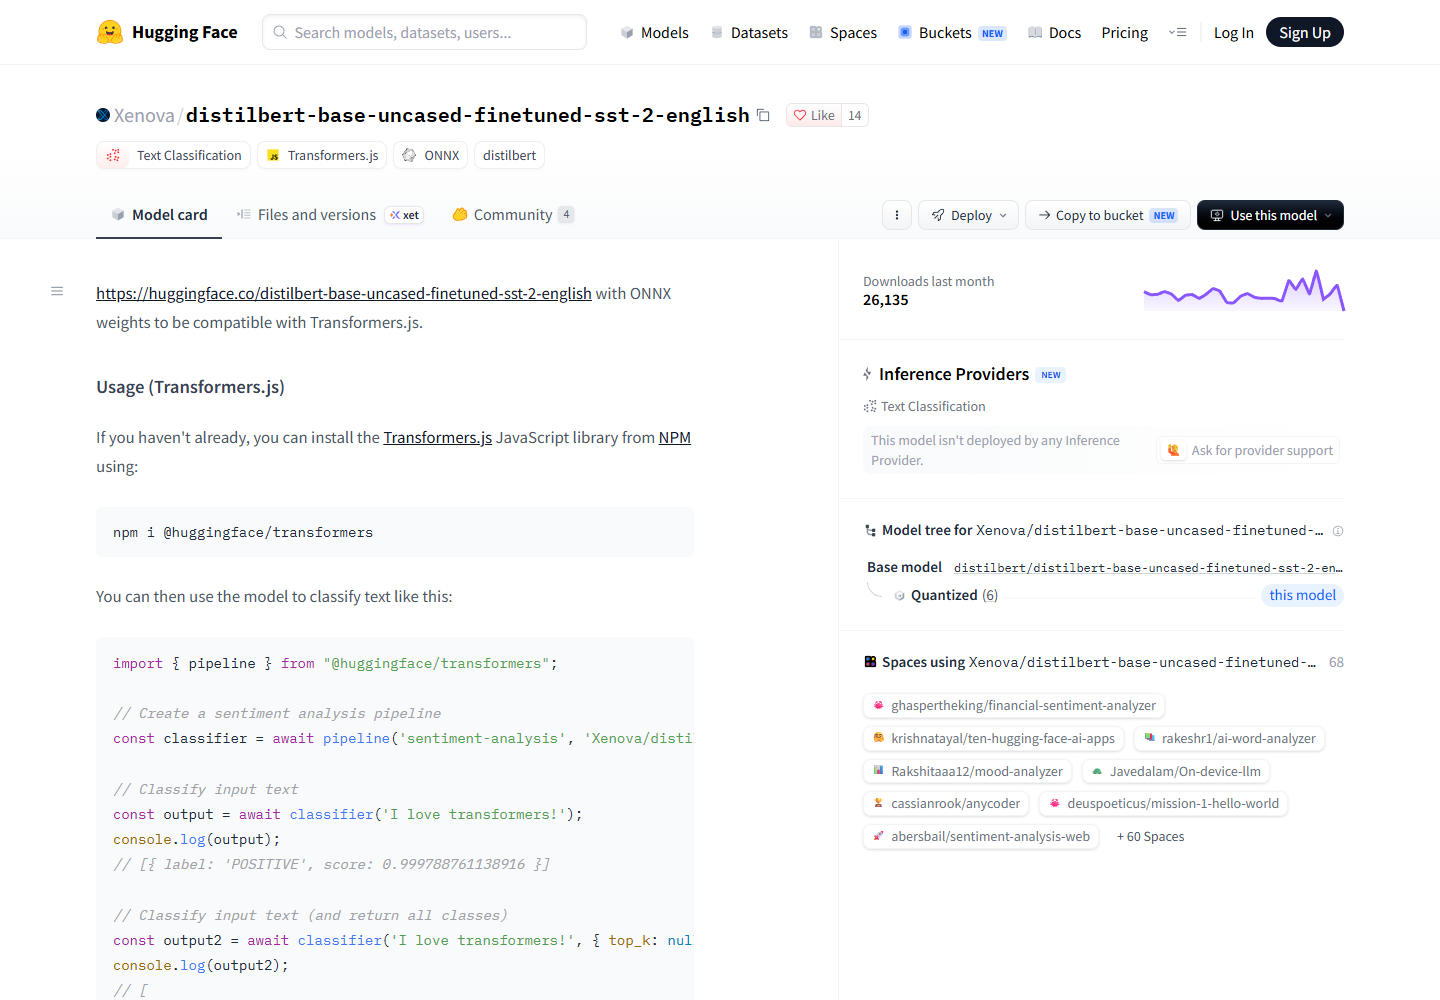Open the Files and versions tab
Image resolution: width=1440 pixels, height=1000 pixels.
coord(330,215)
